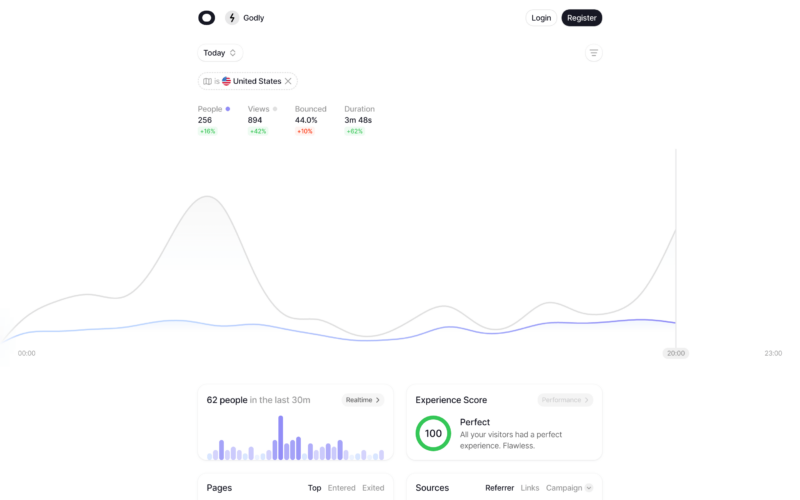Click the black ring logo icon
The height and width of the screenshot is (500, 800).
[207, 18]
